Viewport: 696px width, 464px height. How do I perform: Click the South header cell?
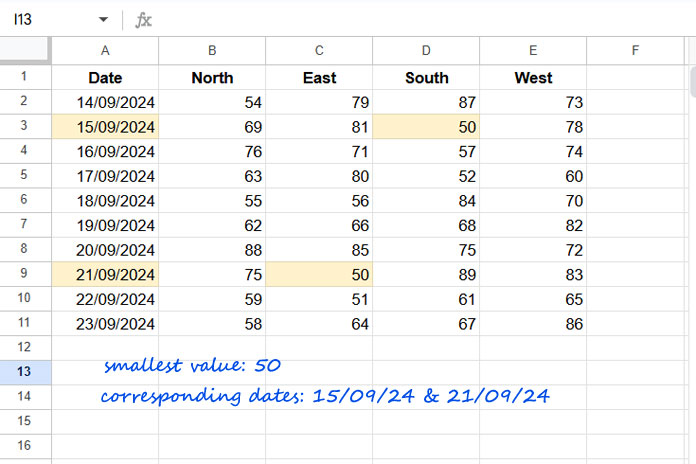pyautogui.click(x=426, y=78)
